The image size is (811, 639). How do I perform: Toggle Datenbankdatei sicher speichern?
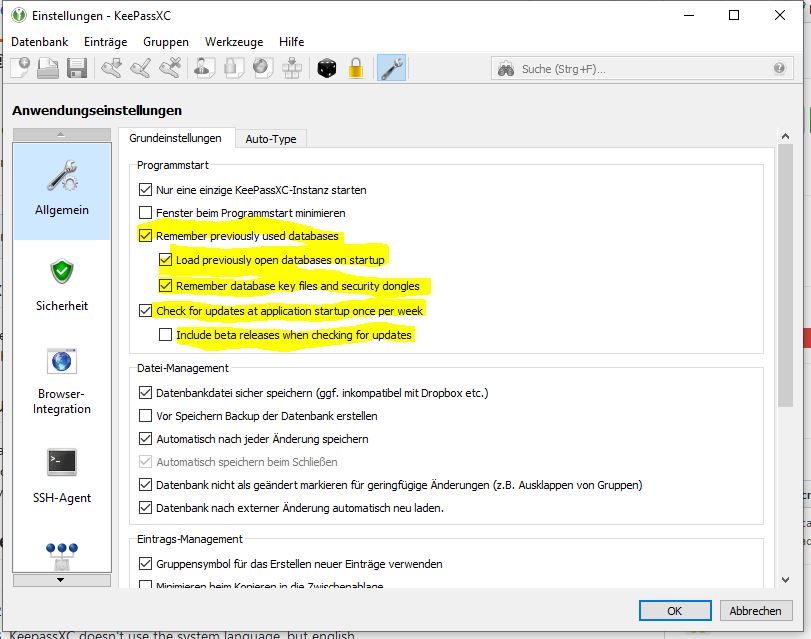145,393
